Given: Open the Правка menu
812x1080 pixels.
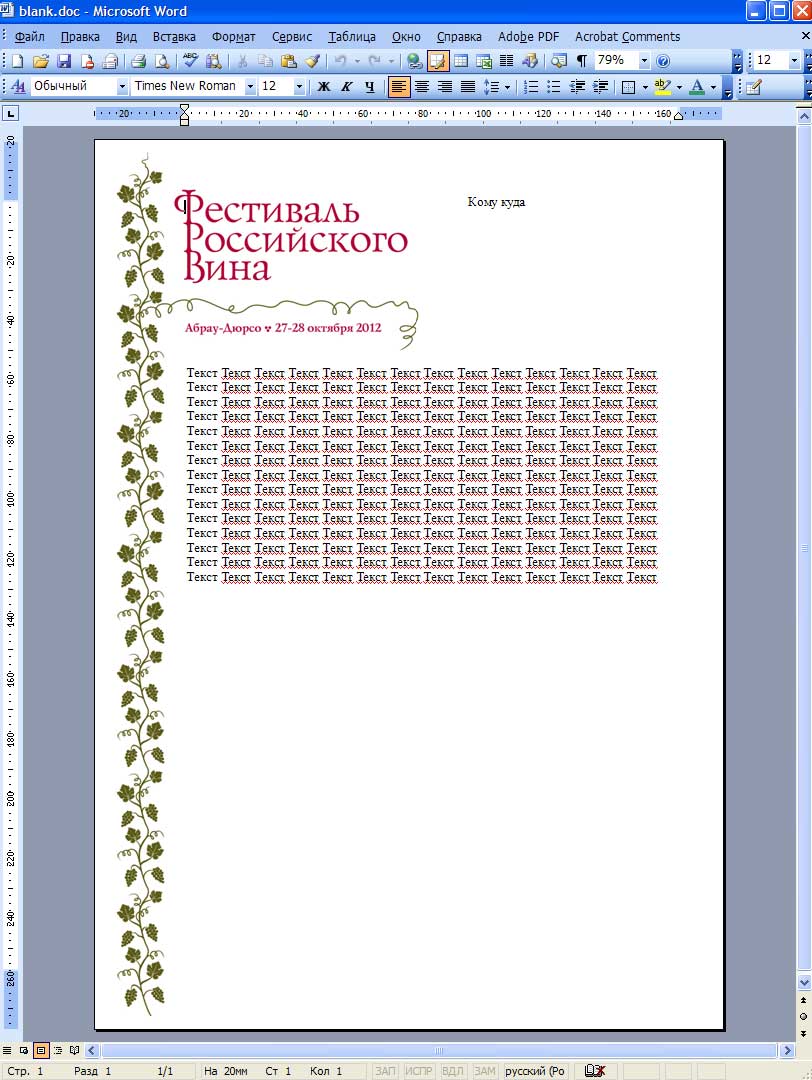Looking at the screenshot, I should [x=80, y=37].
